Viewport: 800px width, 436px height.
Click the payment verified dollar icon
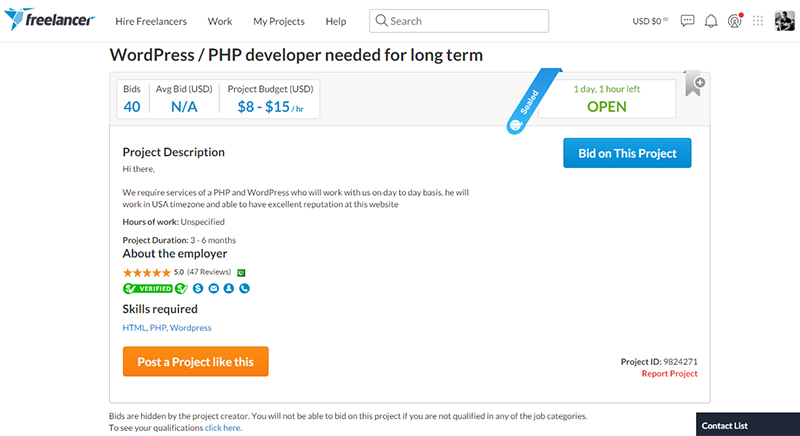[x=197, y=289]
